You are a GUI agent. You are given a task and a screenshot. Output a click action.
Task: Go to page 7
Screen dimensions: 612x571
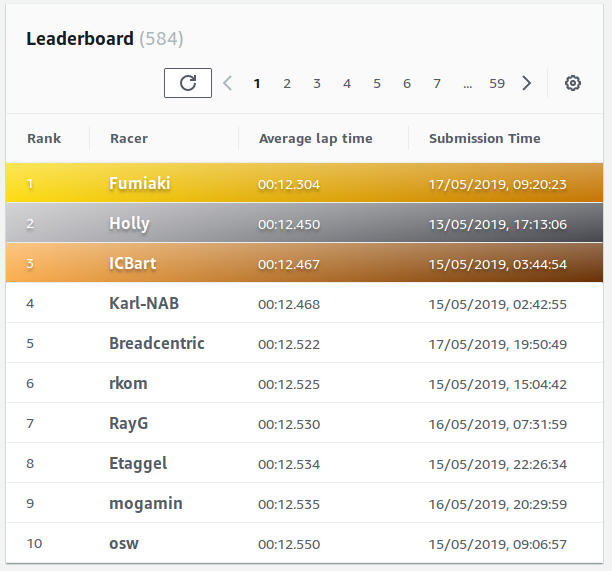(x=437, y=84)
